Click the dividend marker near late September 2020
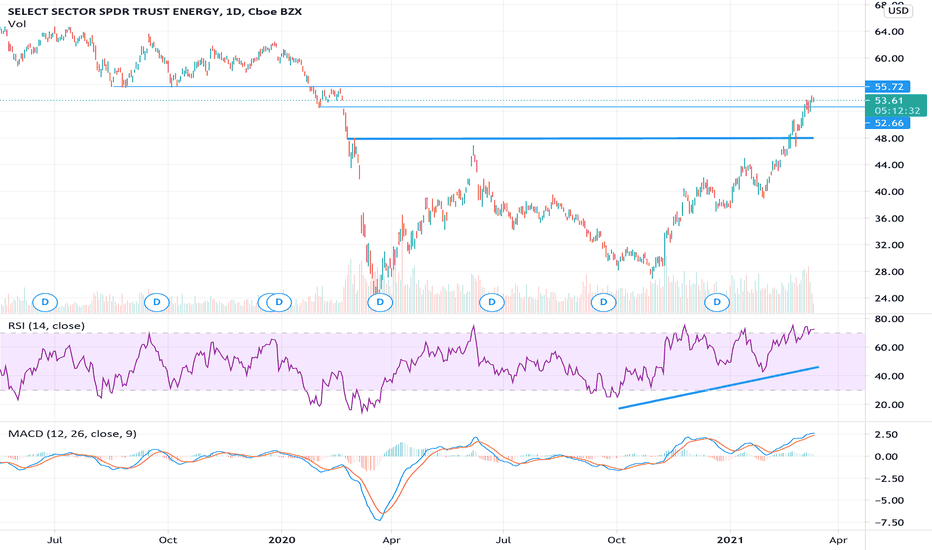 click(x=604, y=302)
